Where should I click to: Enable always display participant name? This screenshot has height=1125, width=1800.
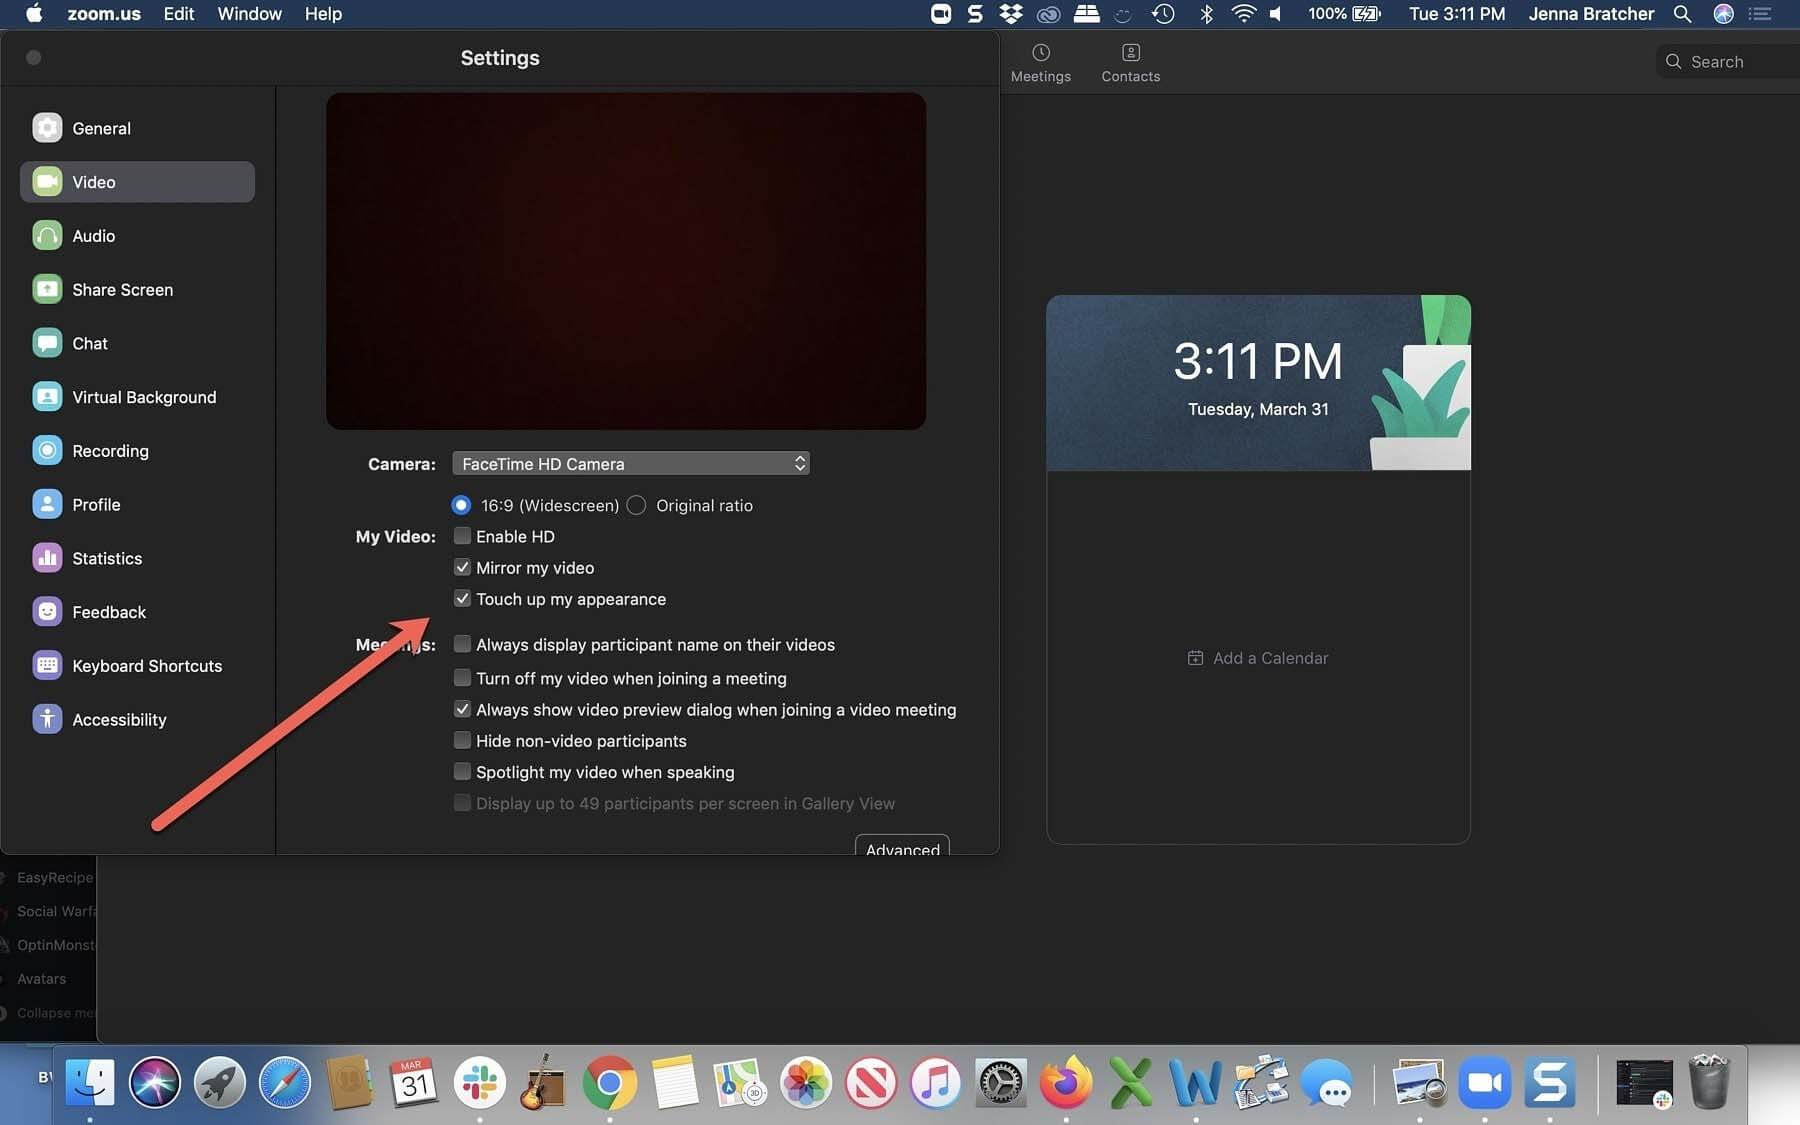pos(462,644)
